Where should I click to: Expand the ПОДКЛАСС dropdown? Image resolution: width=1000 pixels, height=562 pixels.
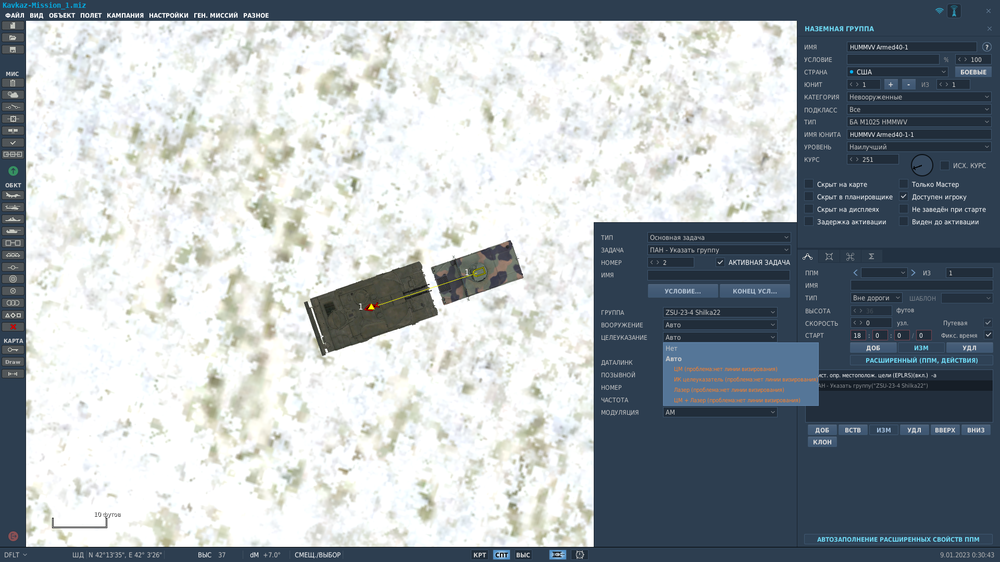(919, 110)
